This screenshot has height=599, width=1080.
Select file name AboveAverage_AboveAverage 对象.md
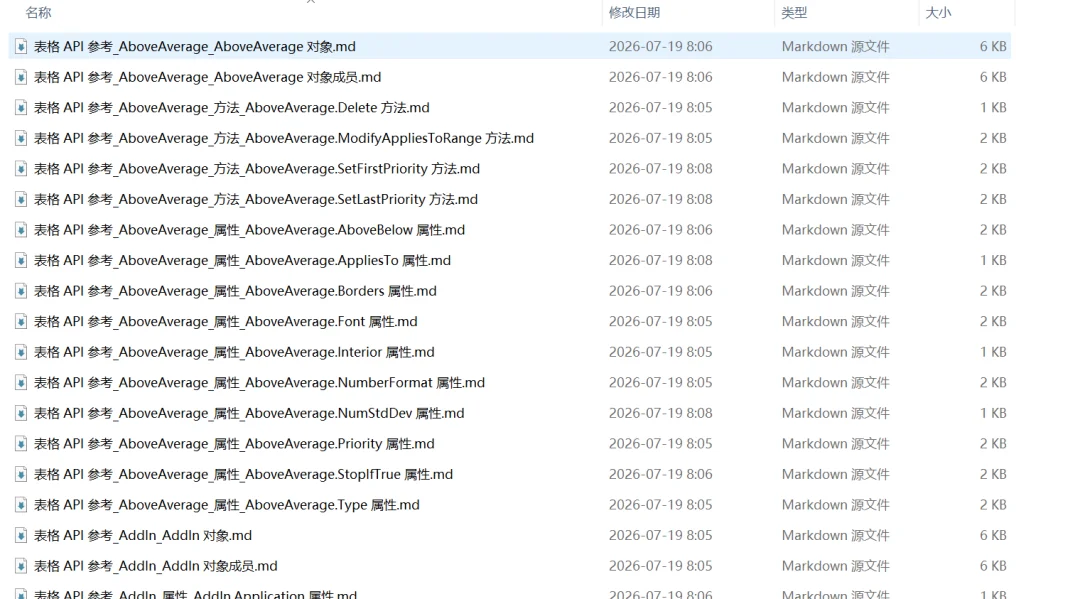pyautogui.click(x=195, y=46)
